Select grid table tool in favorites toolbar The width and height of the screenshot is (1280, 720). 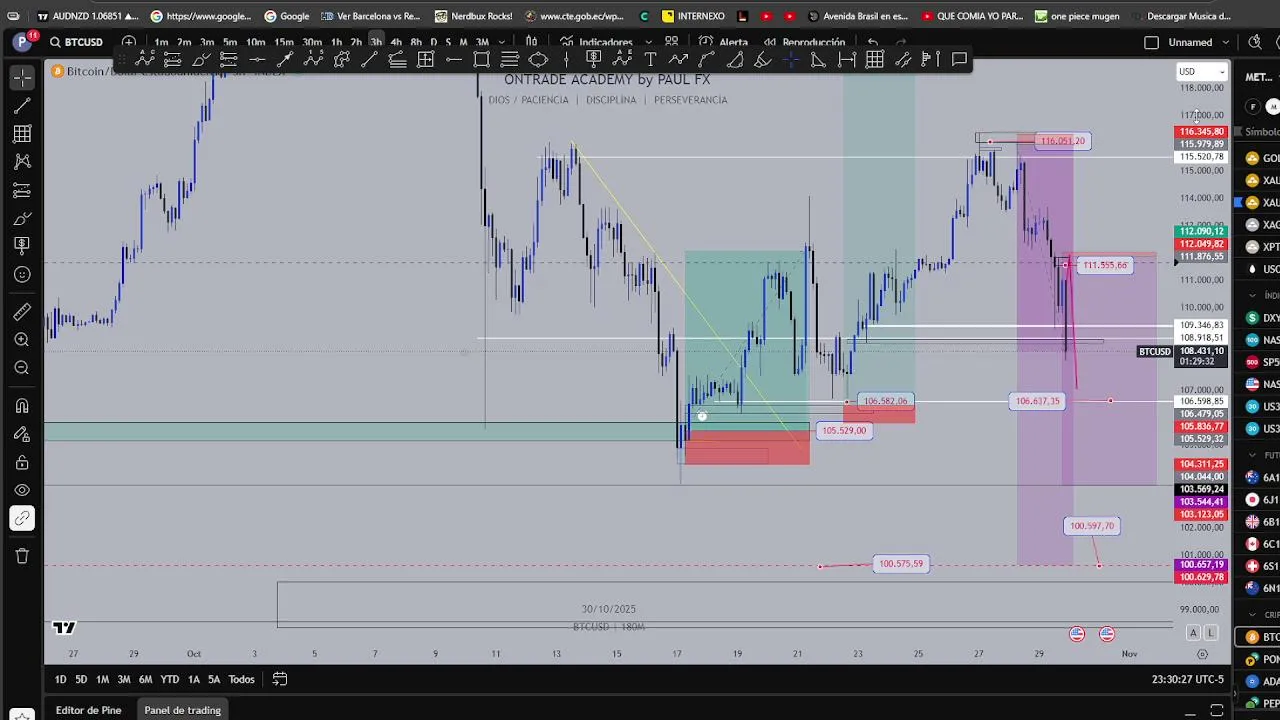pos(875,60)
